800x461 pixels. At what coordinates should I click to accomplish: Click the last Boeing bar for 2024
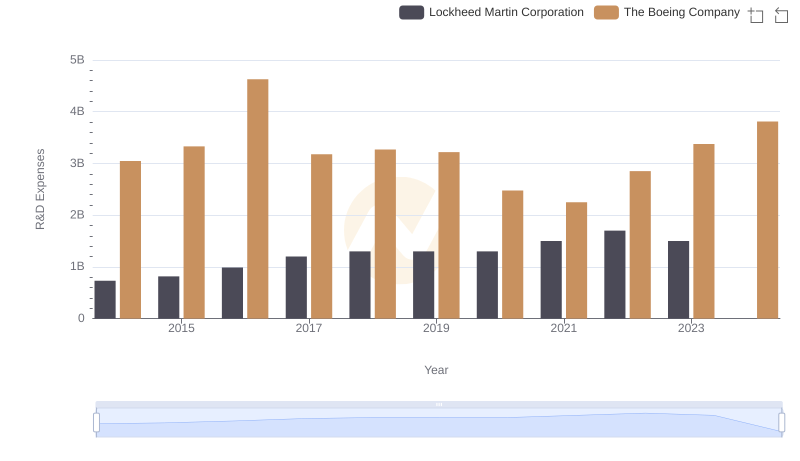pyautogui.click(x=767, y=220)
